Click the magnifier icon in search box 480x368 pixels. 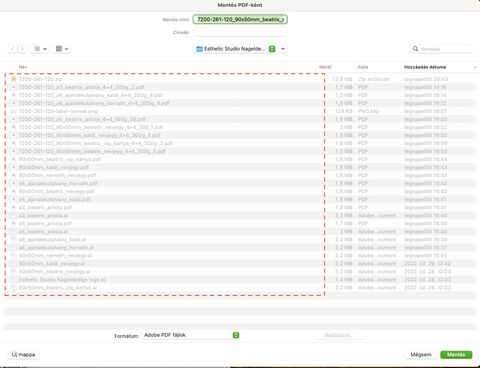(x=415, y=49)
